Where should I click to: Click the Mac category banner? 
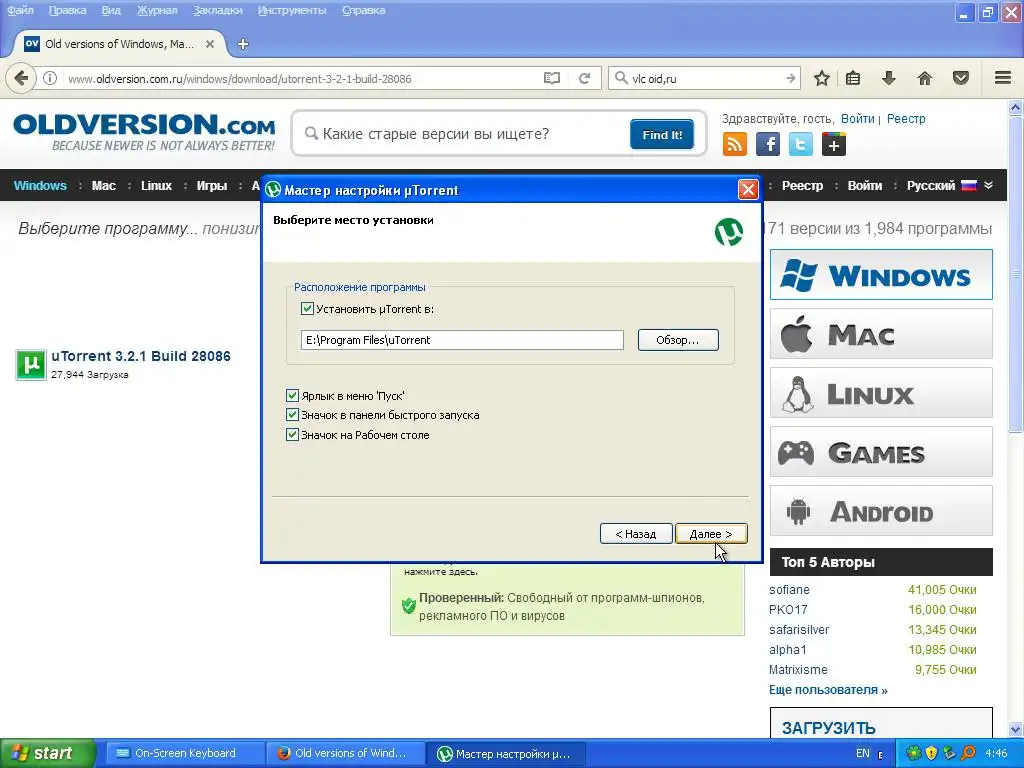881,334
